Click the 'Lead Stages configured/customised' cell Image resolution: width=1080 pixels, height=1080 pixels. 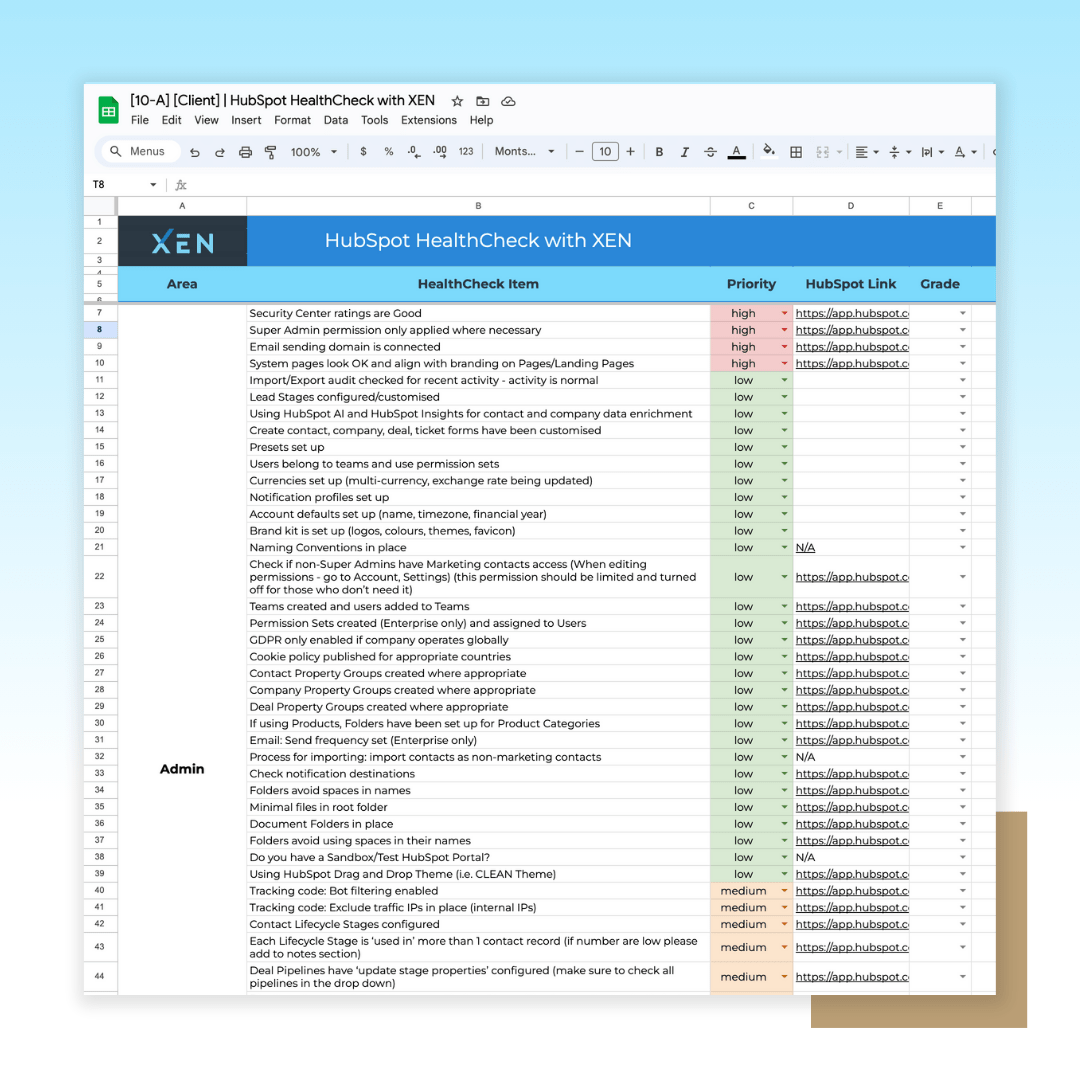(x=478, y=397)
